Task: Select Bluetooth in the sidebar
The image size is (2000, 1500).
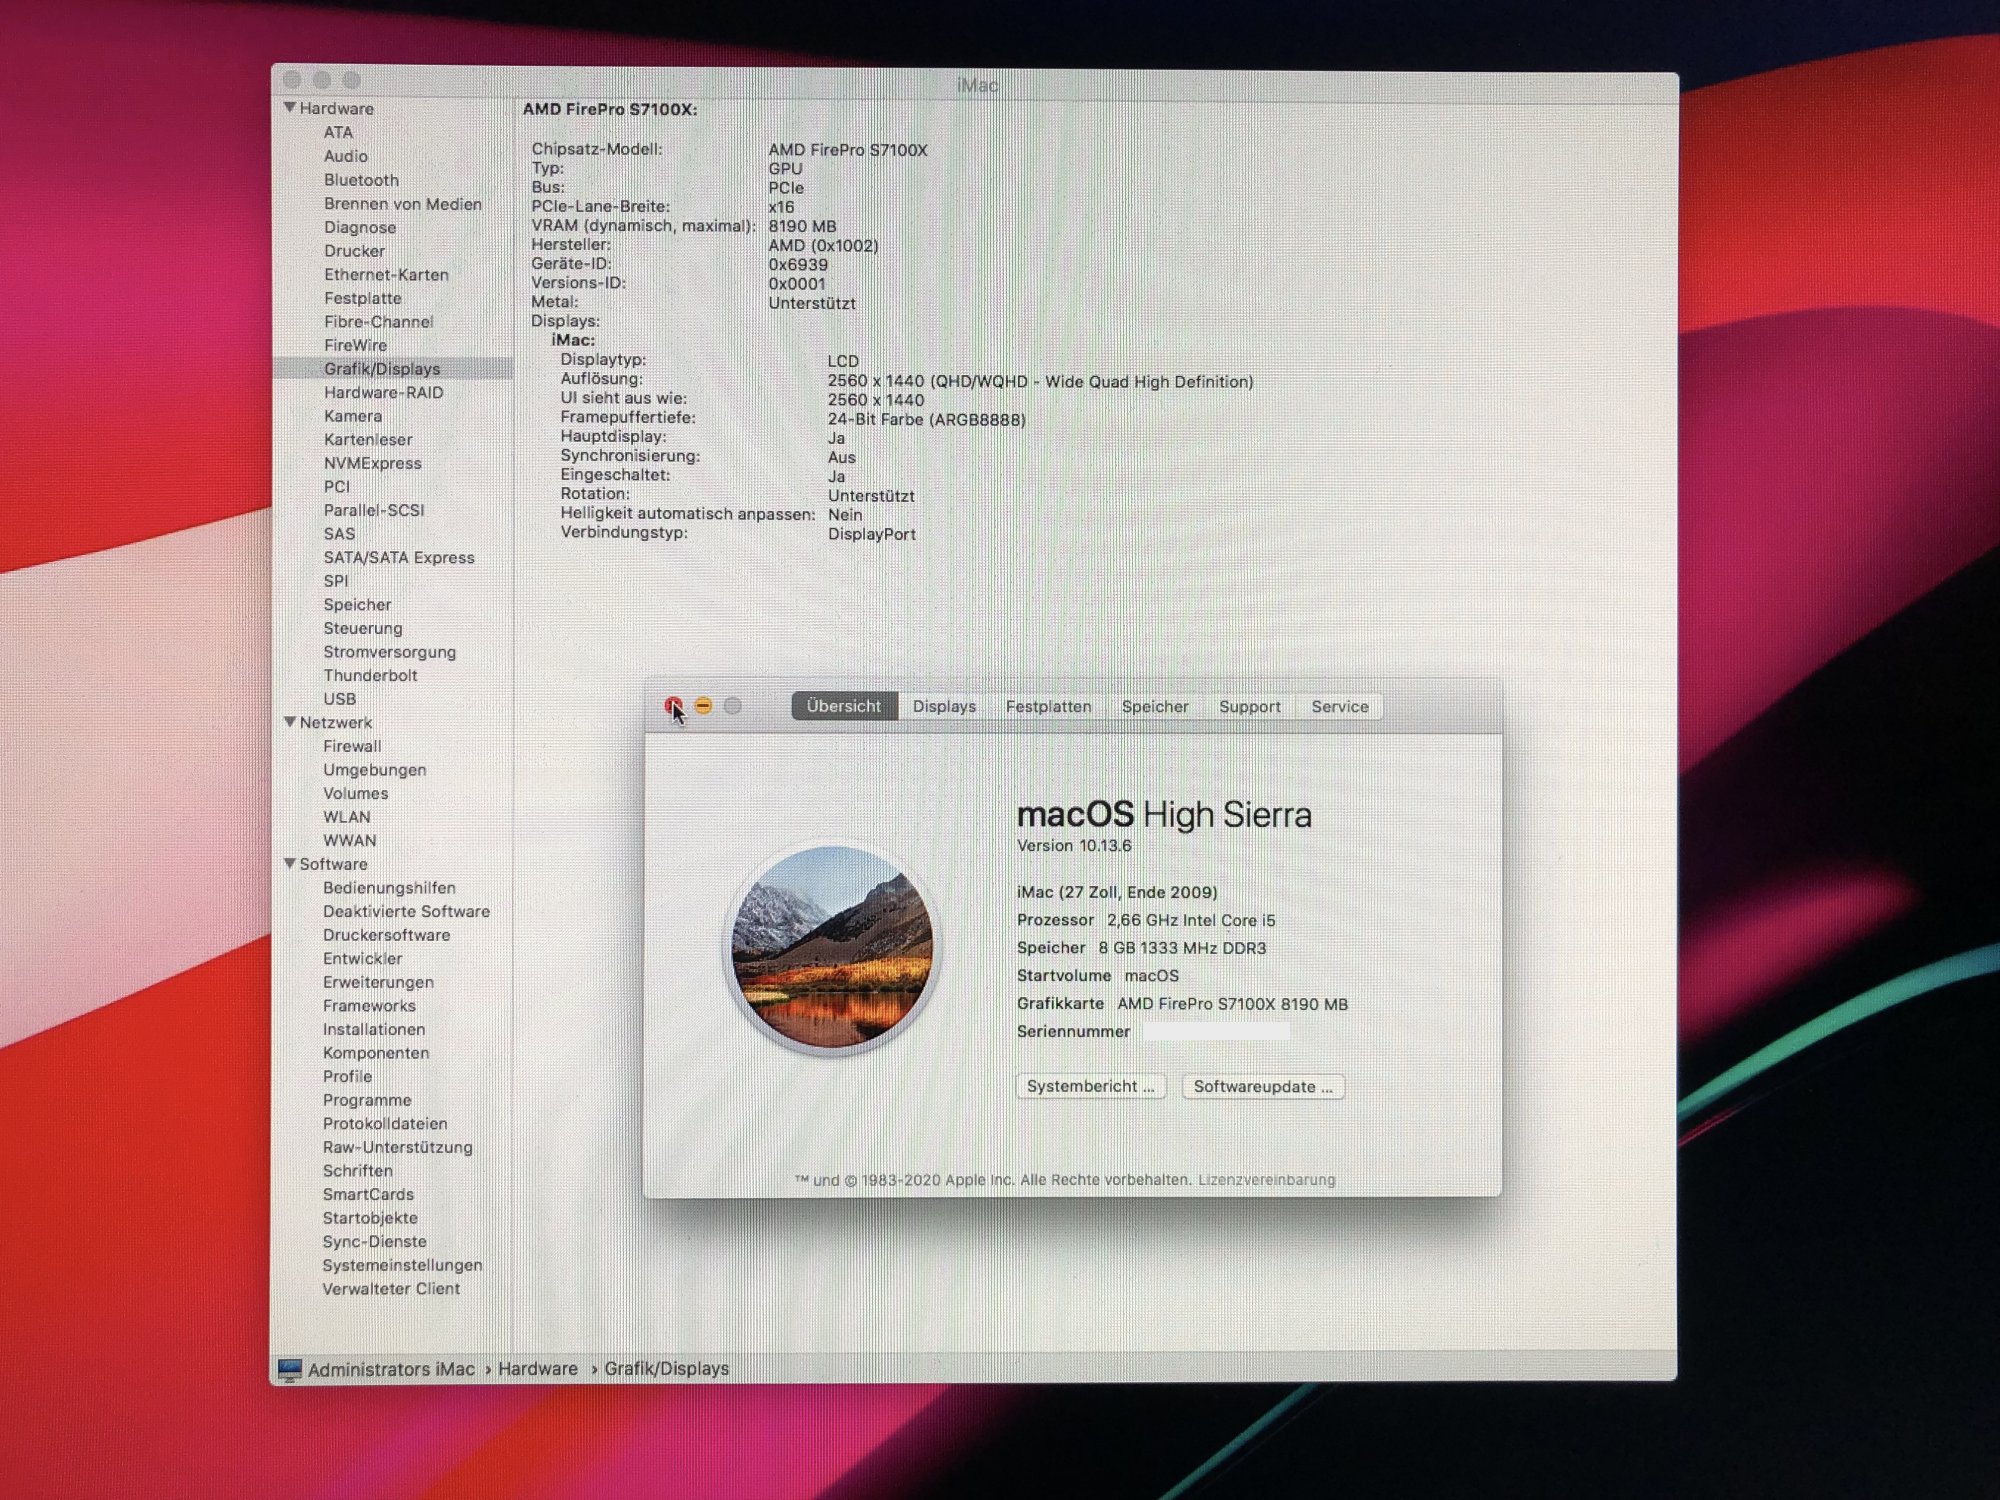Action: coord(361,180)
